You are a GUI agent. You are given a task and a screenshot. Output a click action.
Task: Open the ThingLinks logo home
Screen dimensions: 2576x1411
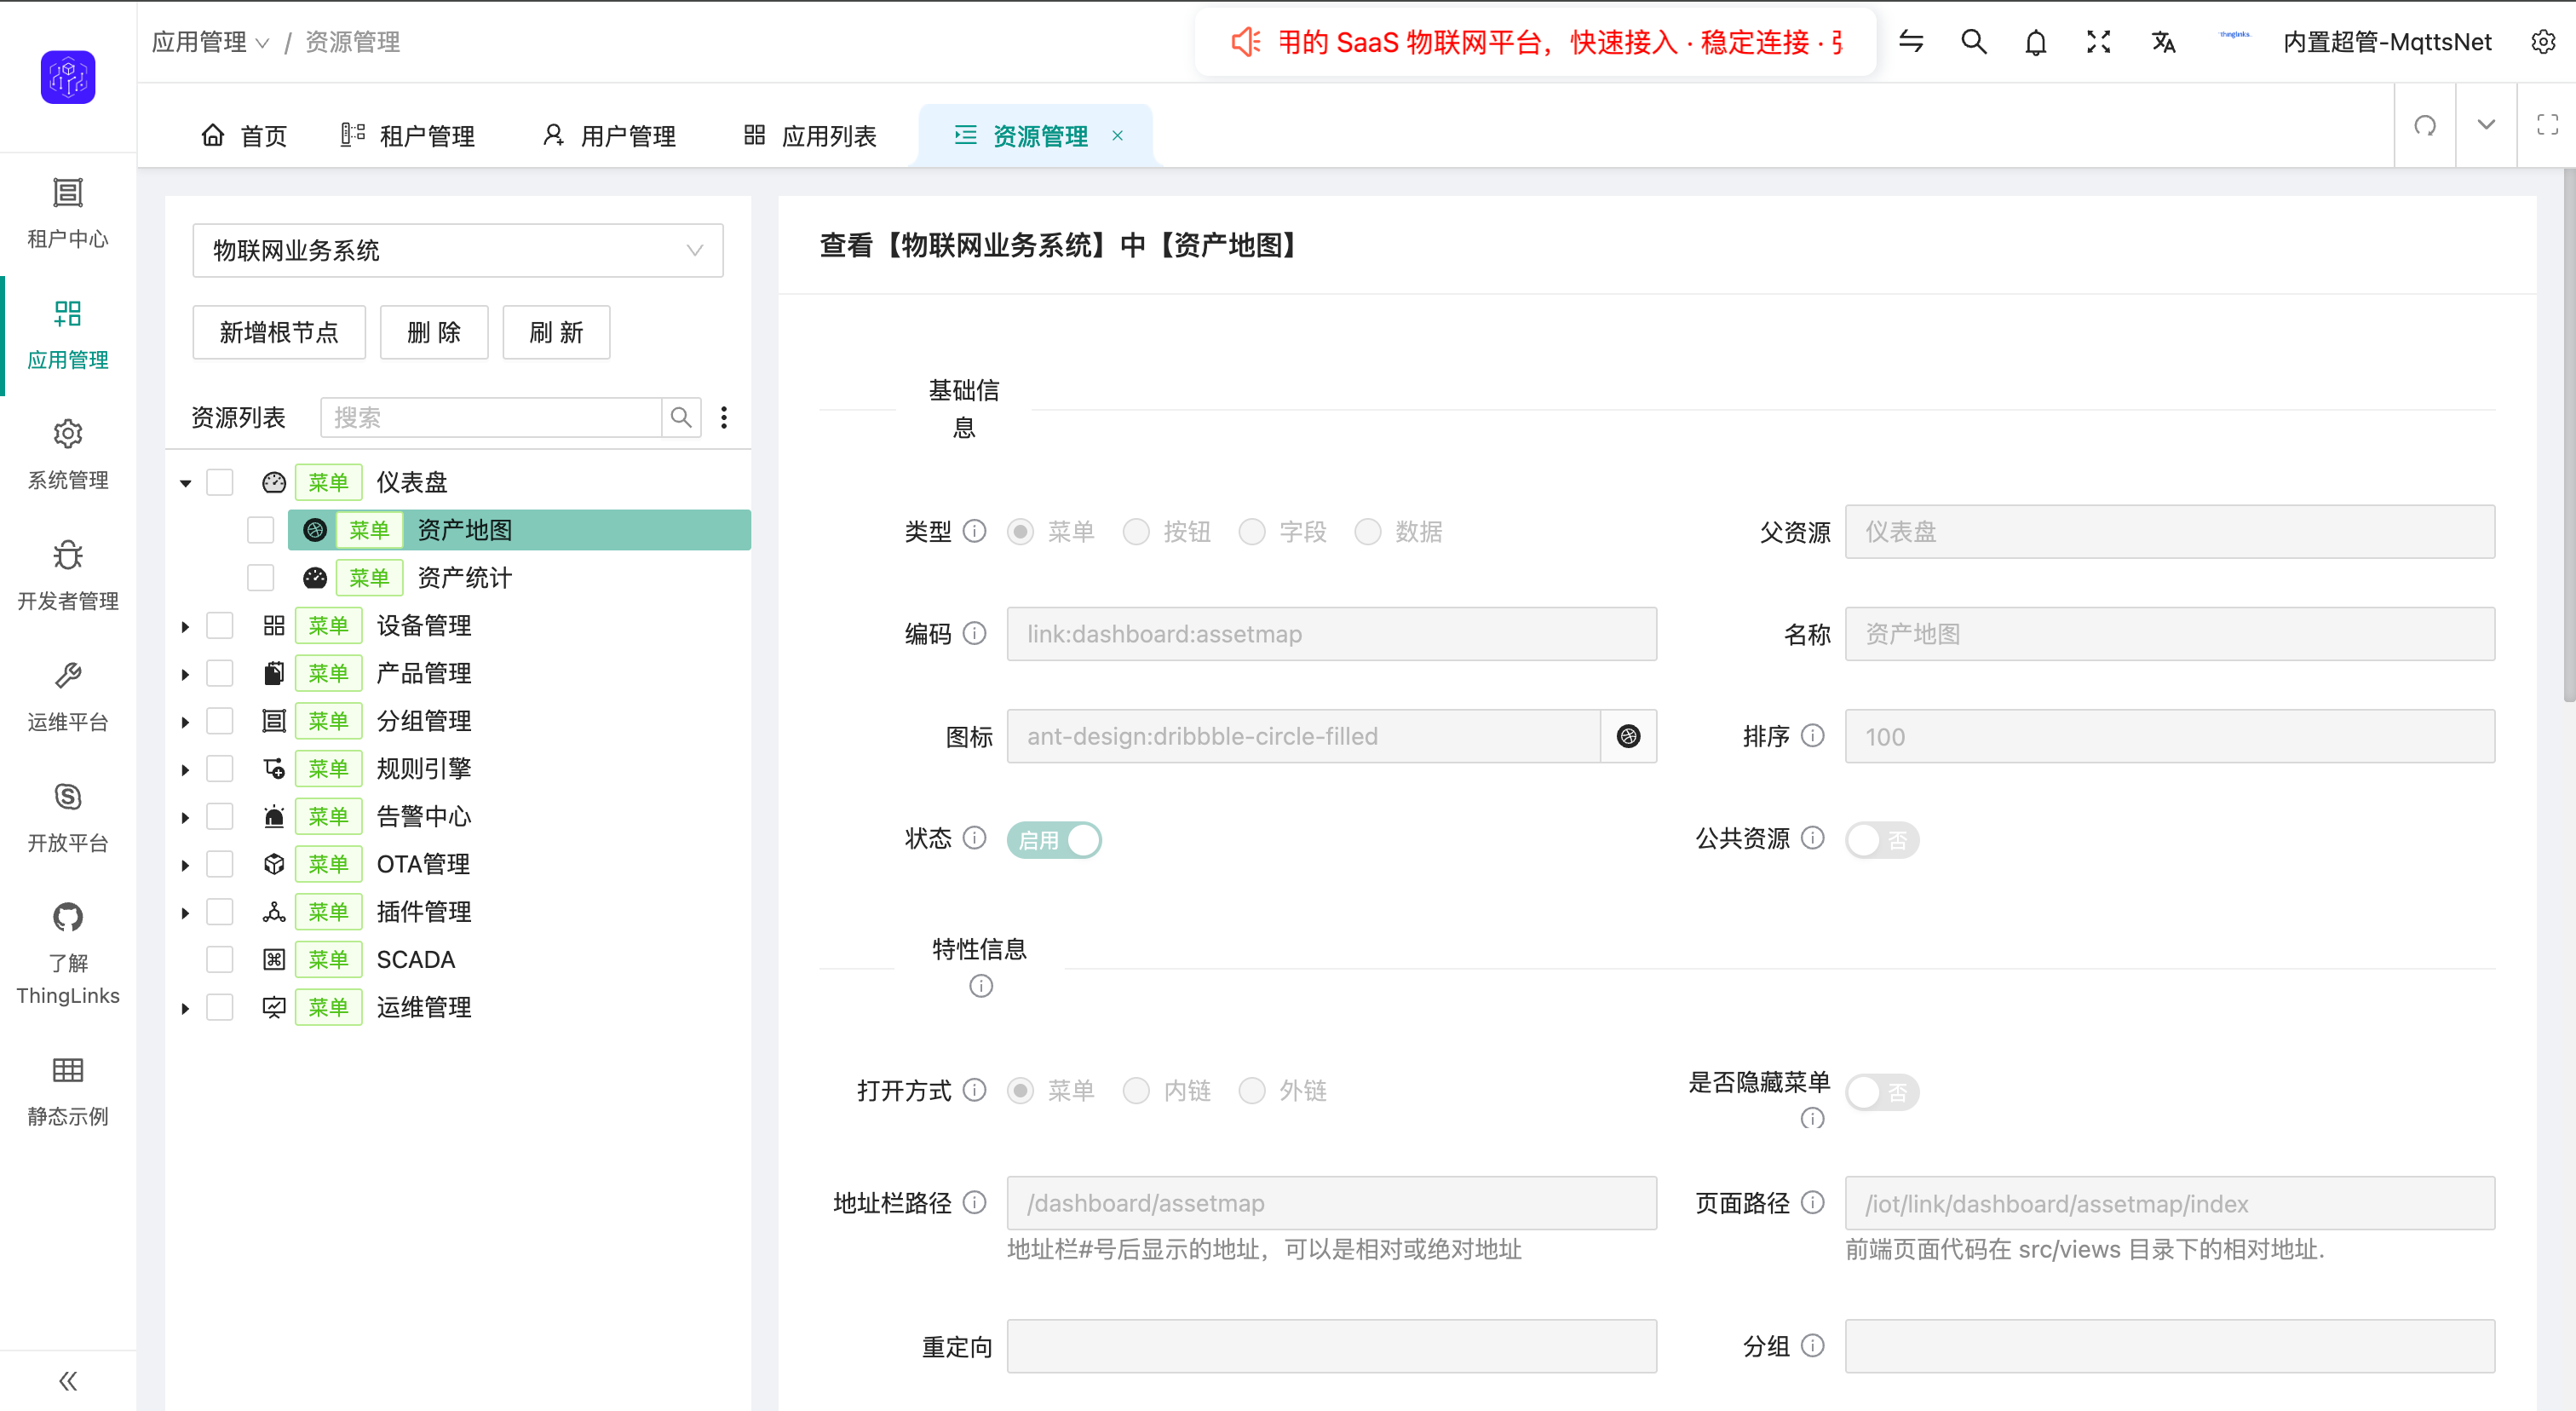coord(68,77)
